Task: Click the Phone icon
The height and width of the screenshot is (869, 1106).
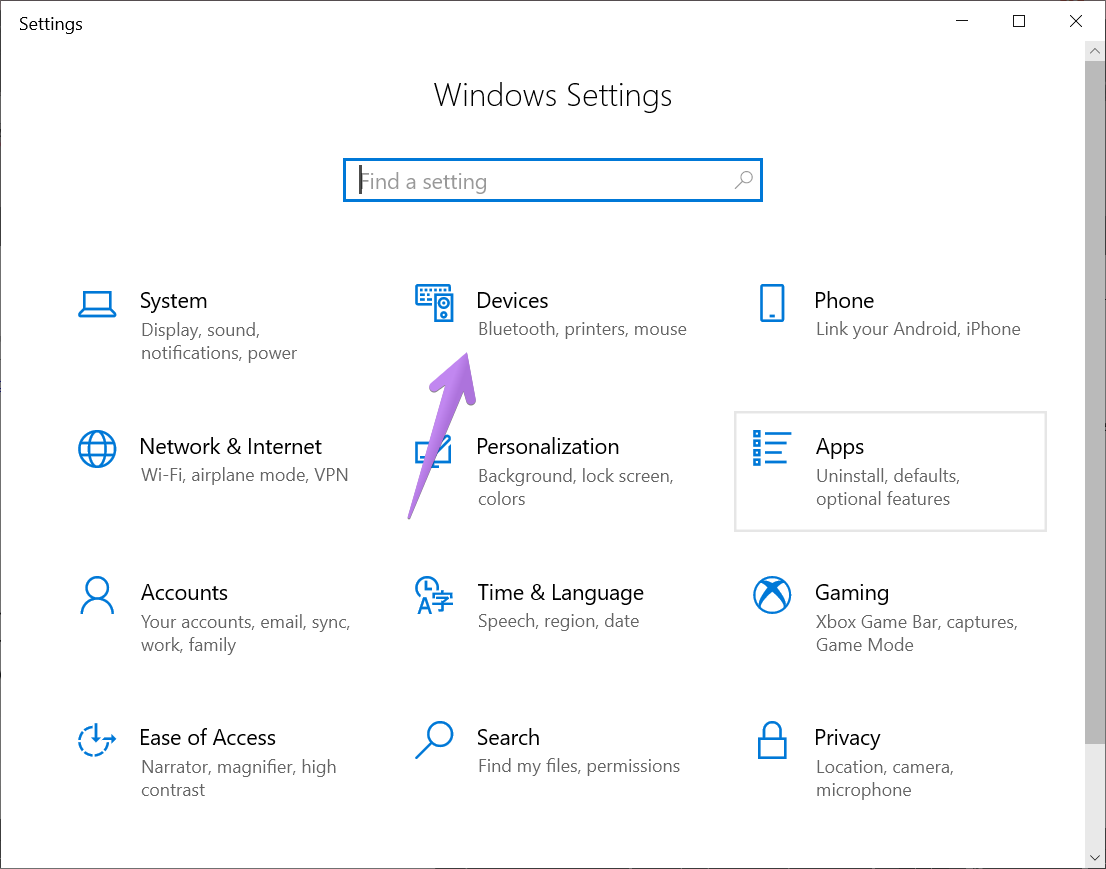Action: click(772, 303)
